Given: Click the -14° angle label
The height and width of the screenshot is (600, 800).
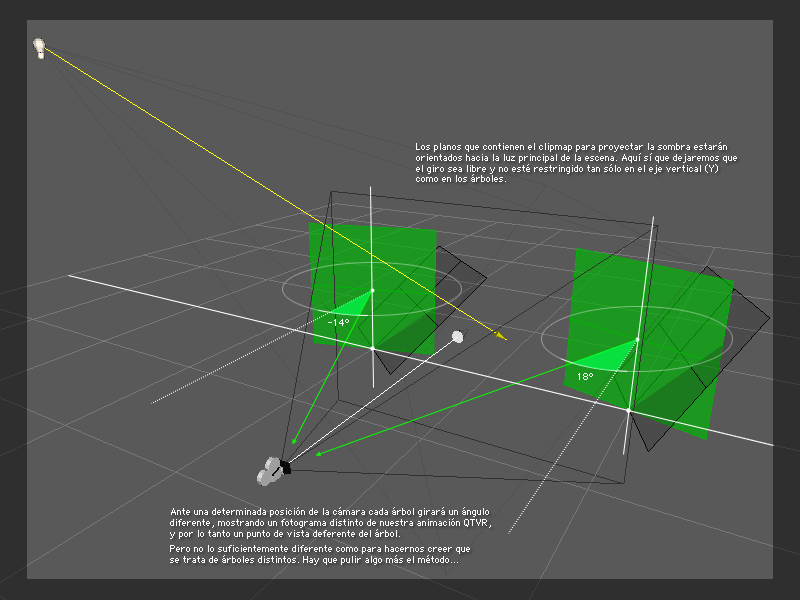Looking at the screenshot, I should point(338,322).
